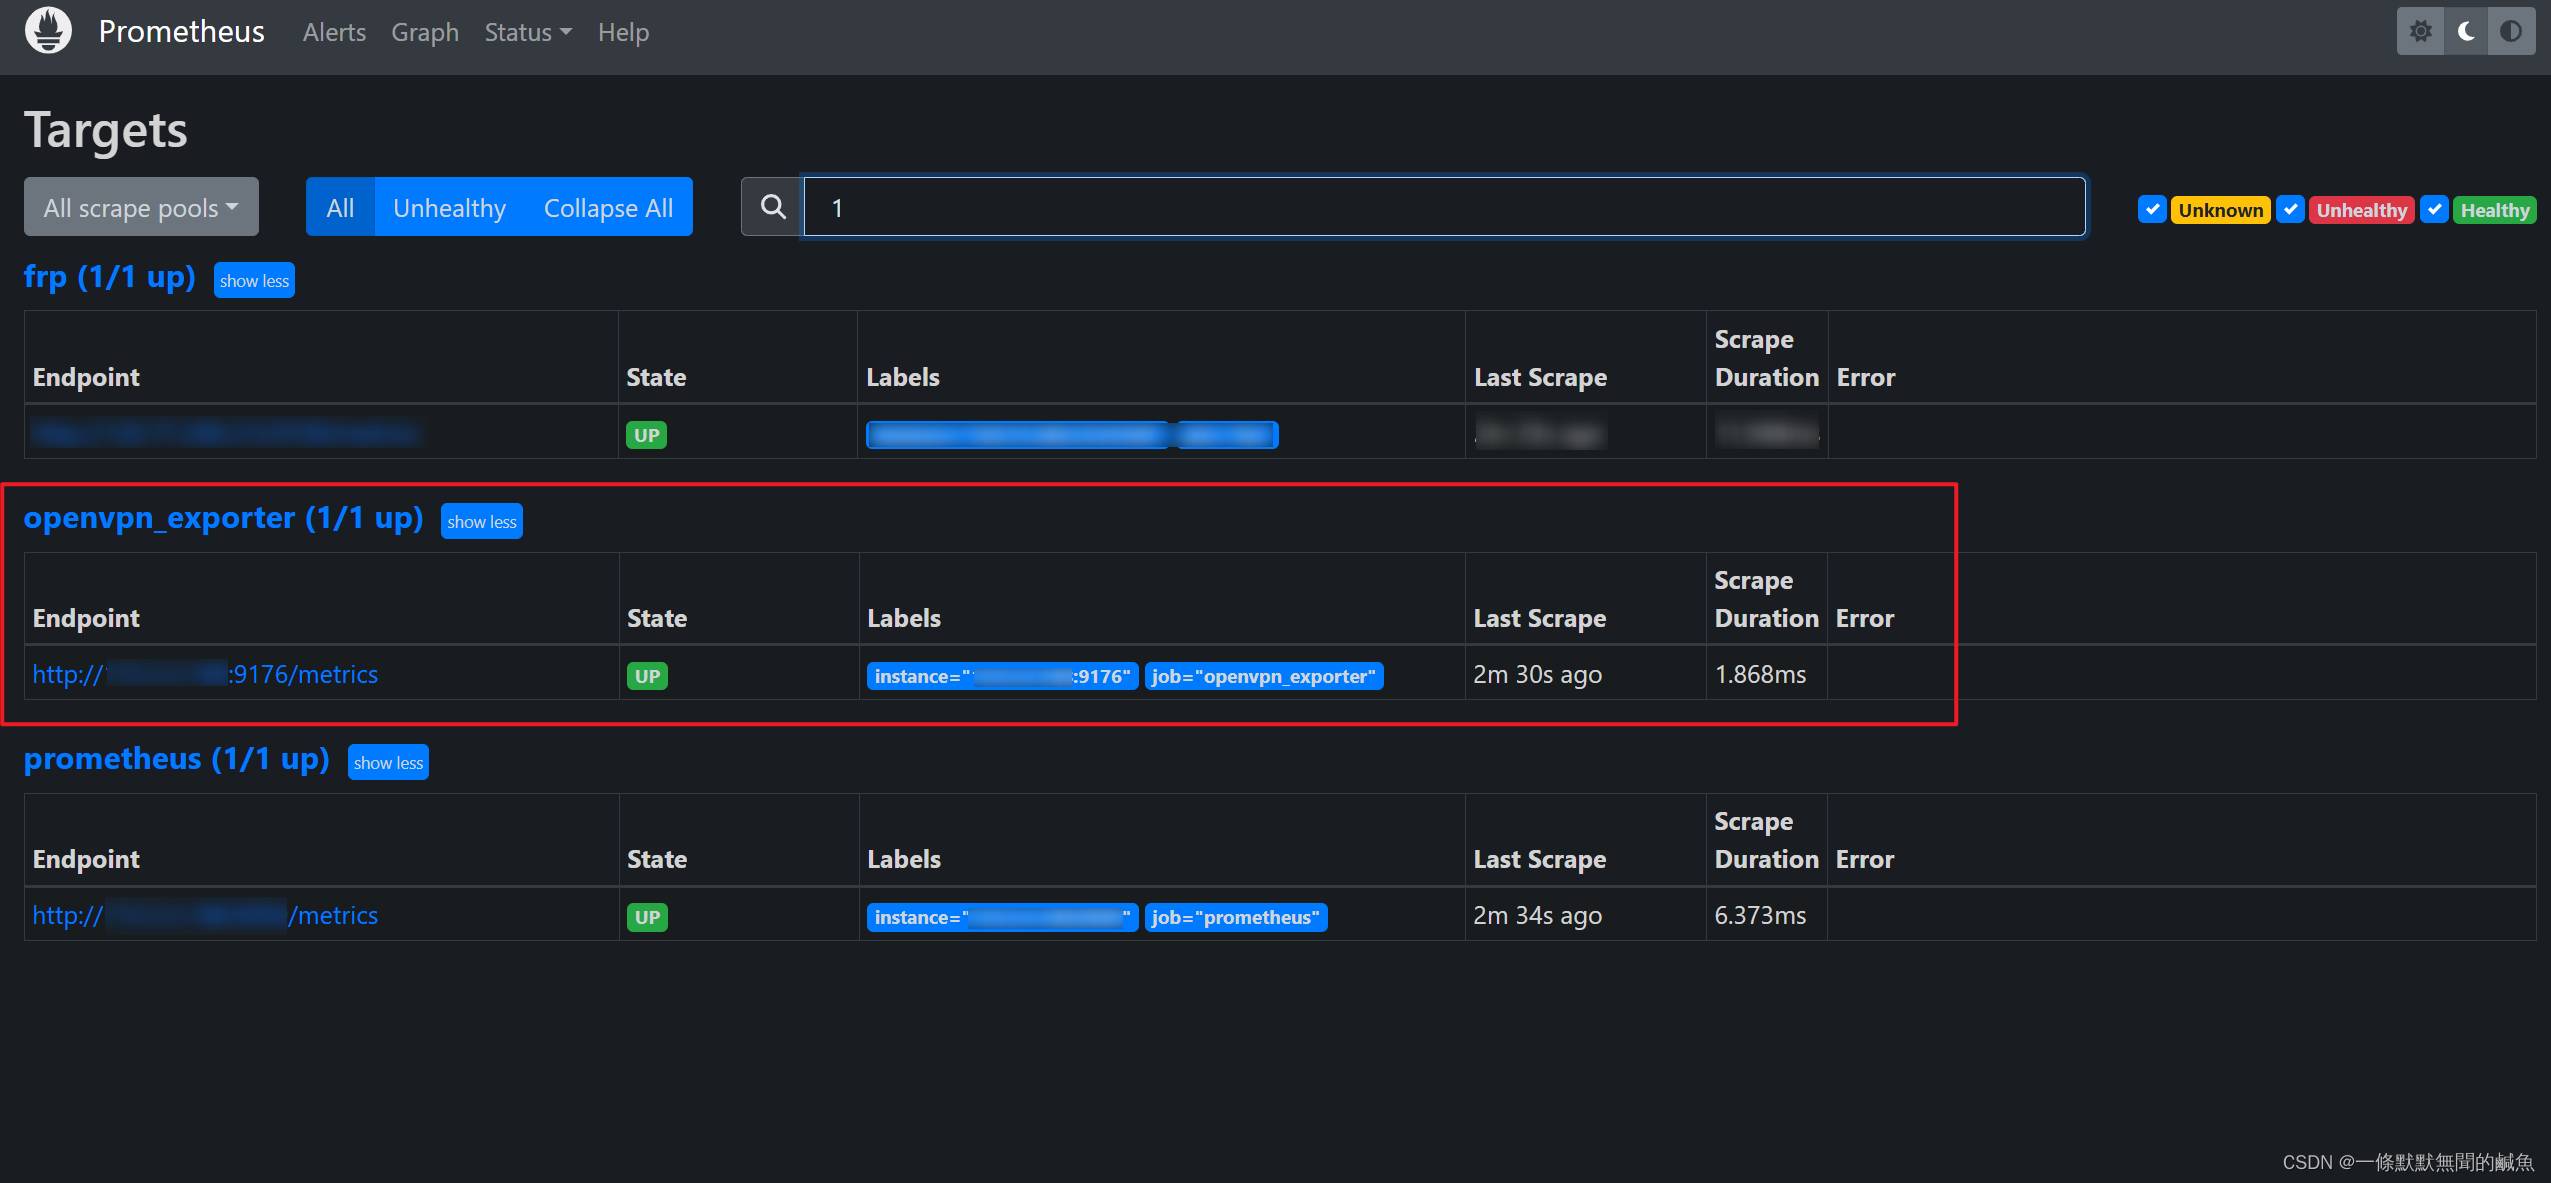Toggle the Unhealthy state checkbox
2551x1183 pixels.
click(x=2290, y=210)
